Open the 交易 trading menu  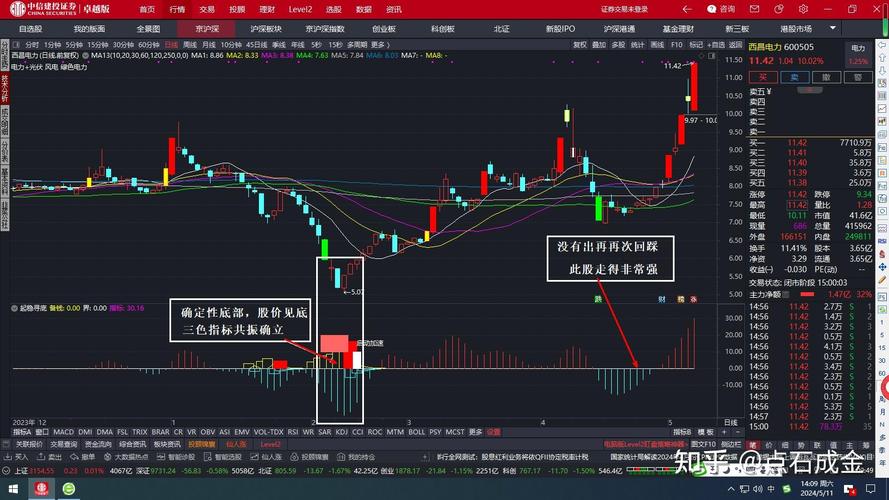coord(207,9)
